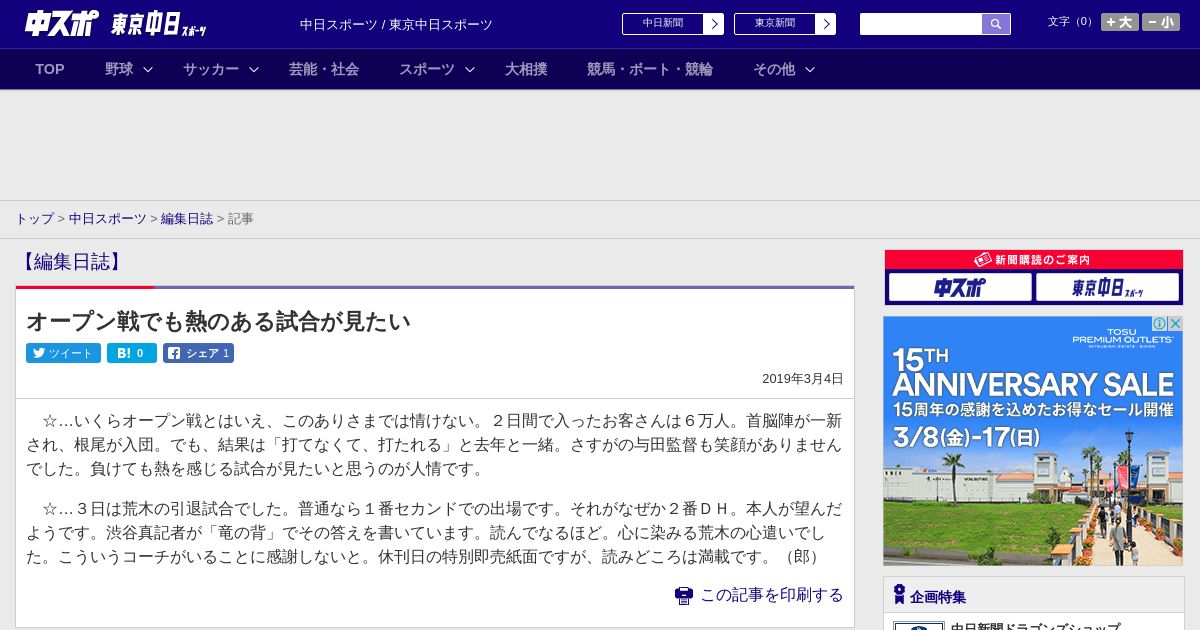Increase text size with ＋大 button
The width and height of the screenshot is (1200, 630).
click(1120, 22)
